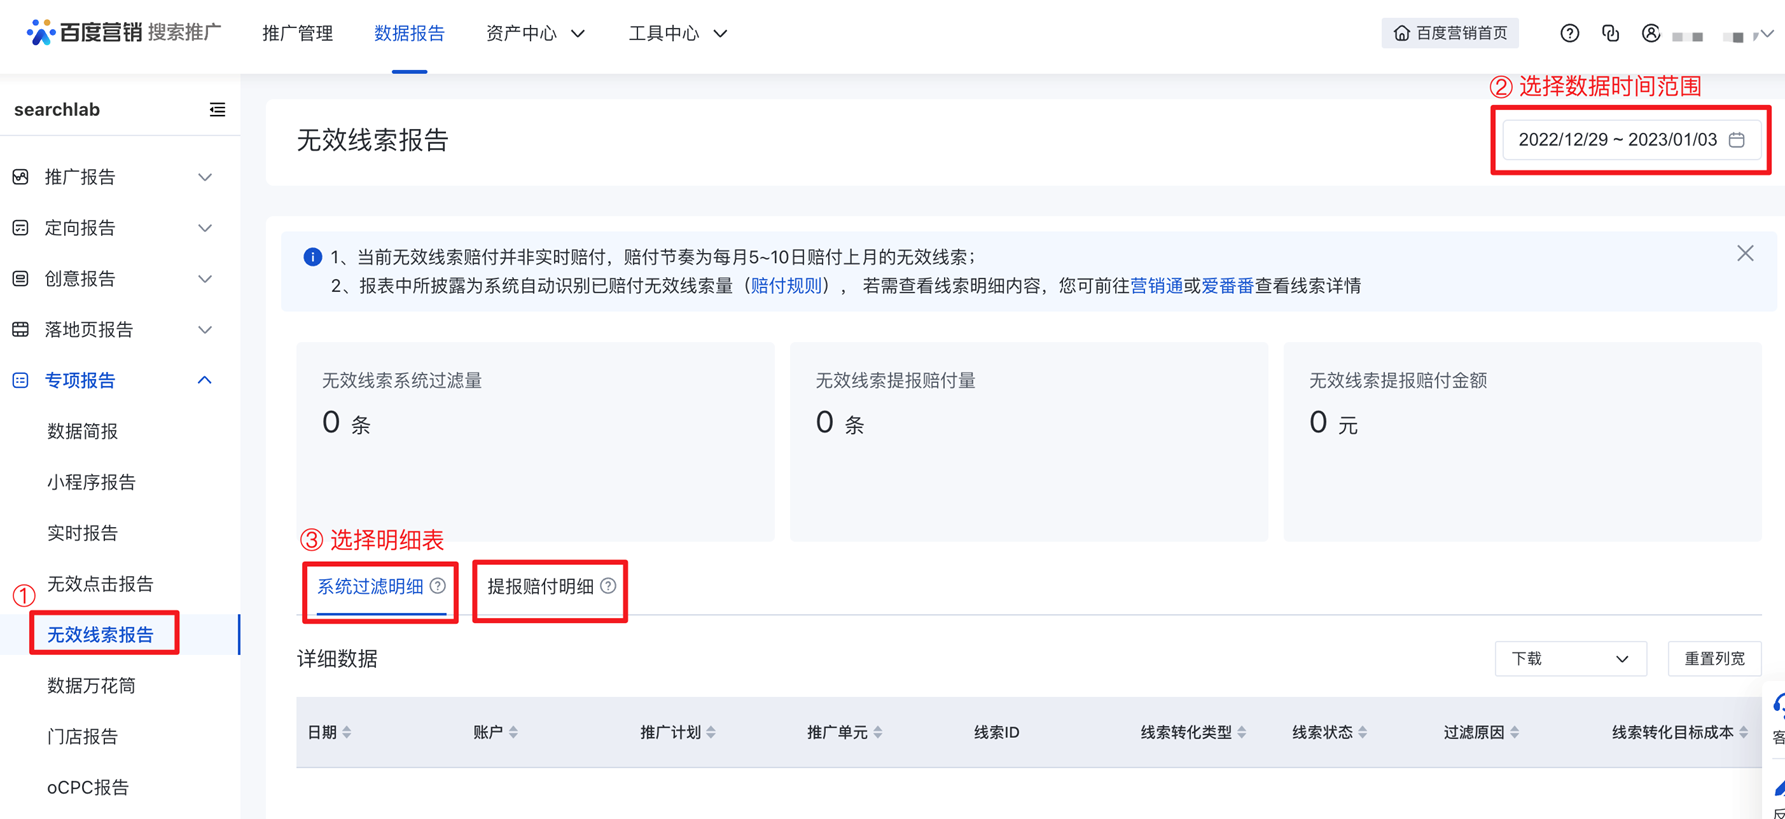This screenshot has height=819, width=1785.
Task: Click the user account profile icon
Action: (1650, 34)
